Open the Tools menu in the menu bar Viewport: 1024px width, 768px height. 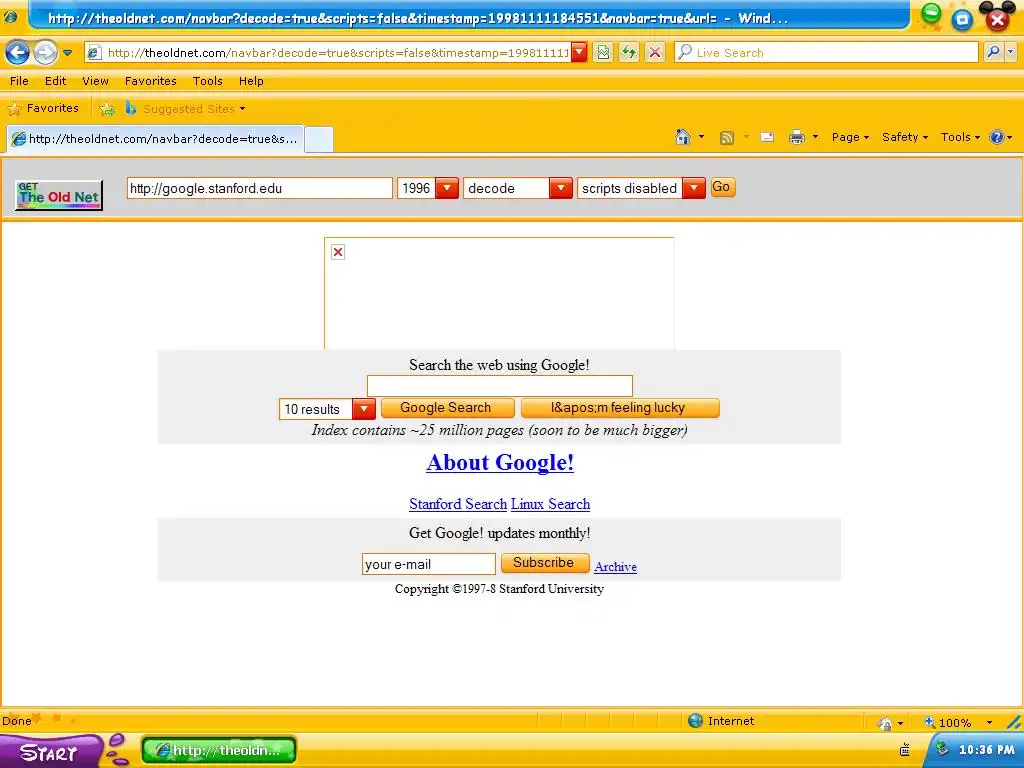click(208, 81)
